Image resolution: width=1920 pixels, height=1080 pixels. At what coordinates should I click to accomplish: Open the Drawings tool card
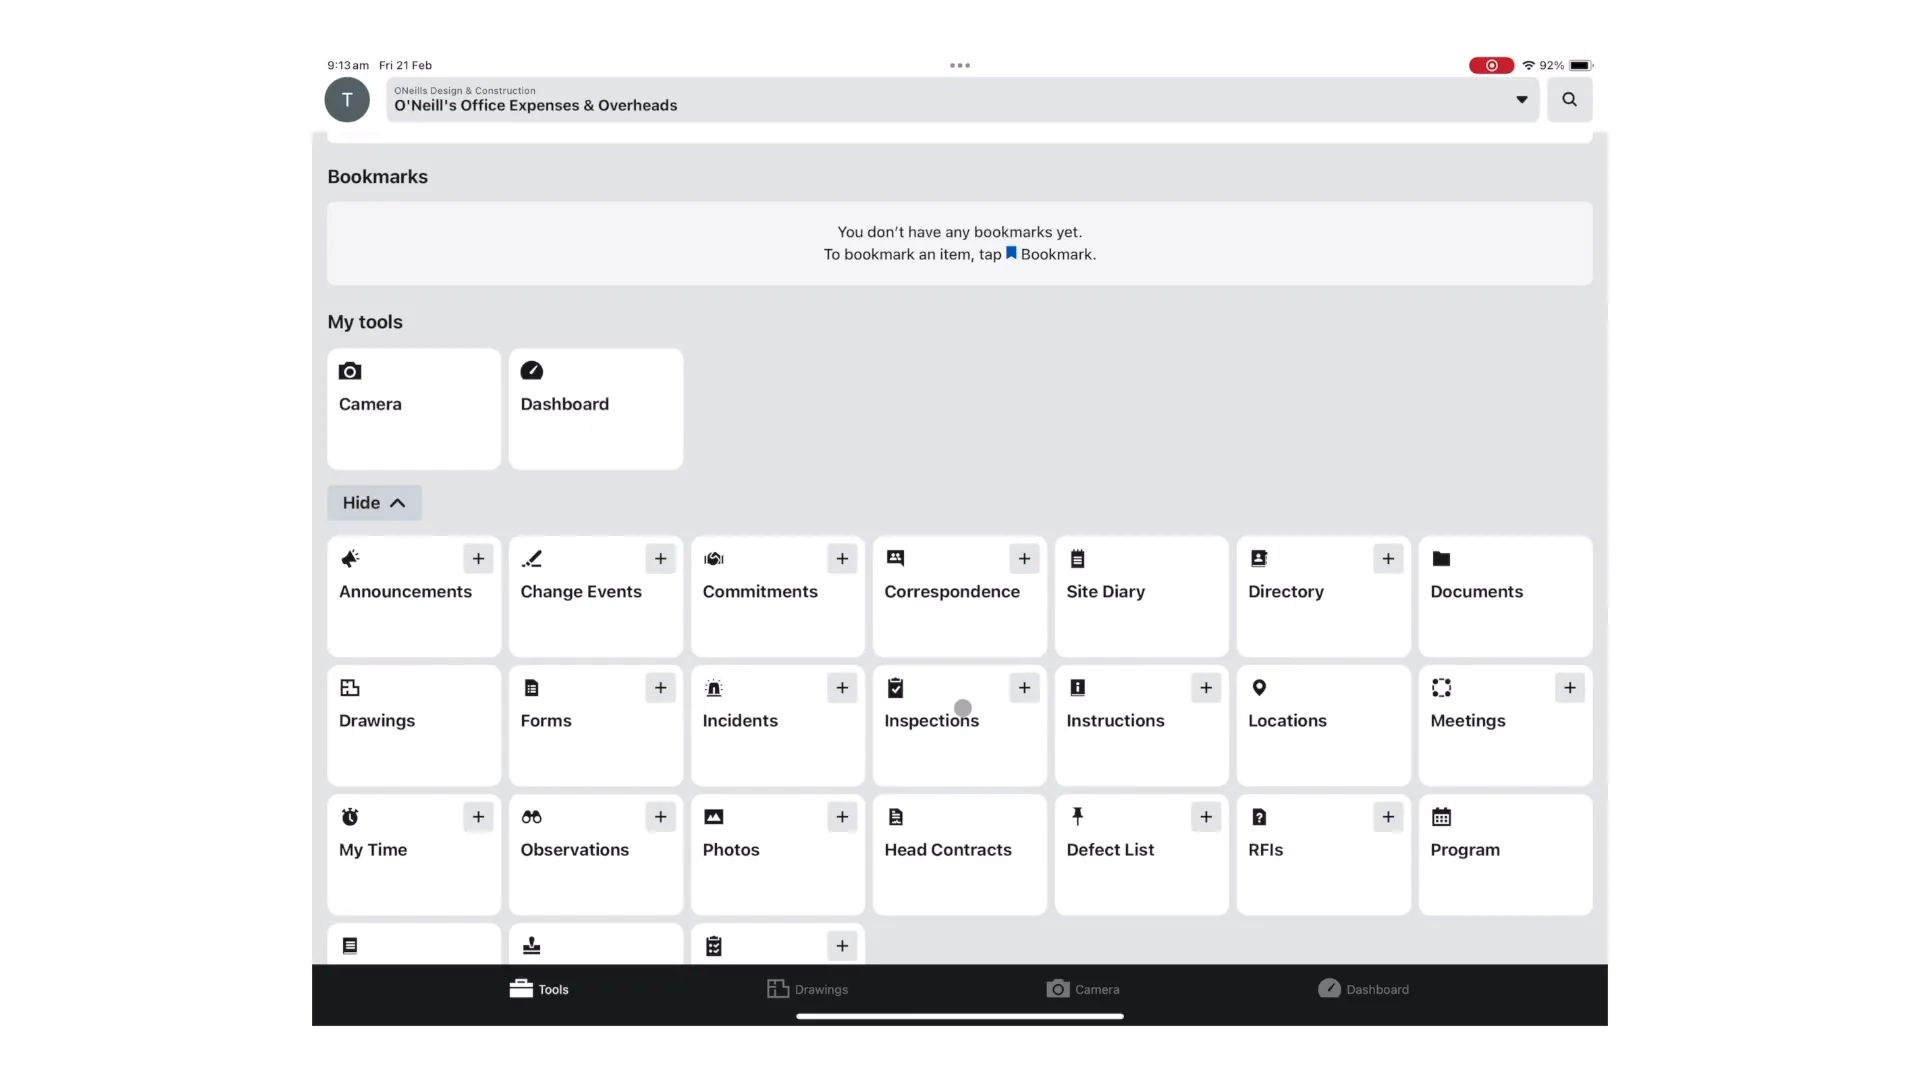pos(413,726)
